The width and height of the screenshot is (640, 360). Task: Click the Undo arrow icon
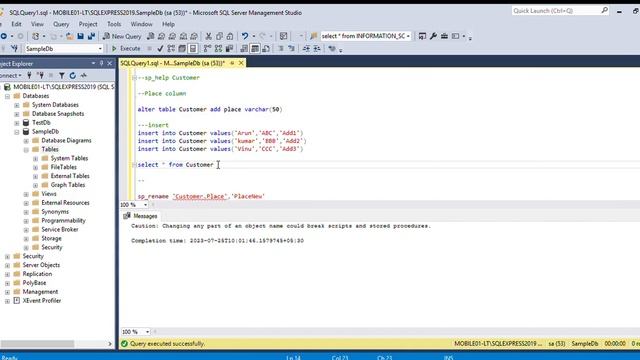pyautogui.click(x=245, y=36)
